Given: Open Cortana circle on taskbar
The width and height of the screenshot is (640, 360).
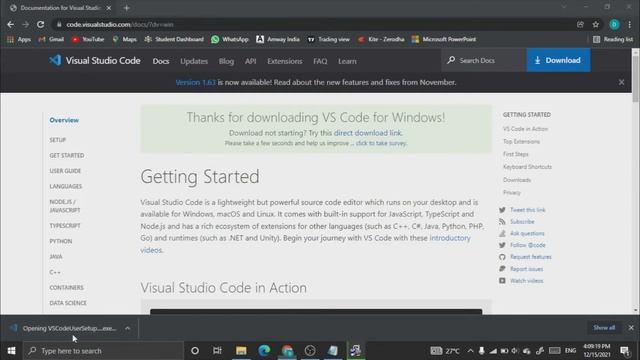Looking at the screenshot, I should click(x=195, y=351).
